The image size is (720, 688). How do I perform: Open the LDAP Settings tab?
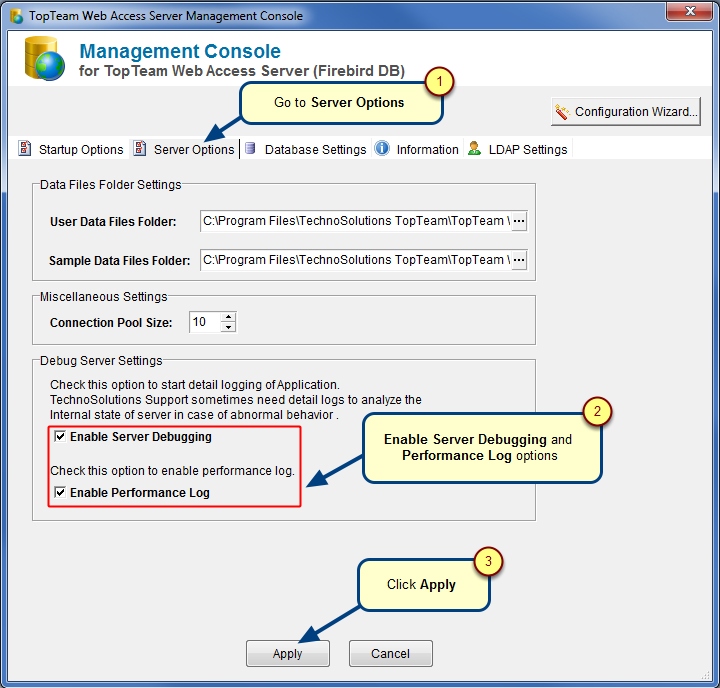[527, 150]
